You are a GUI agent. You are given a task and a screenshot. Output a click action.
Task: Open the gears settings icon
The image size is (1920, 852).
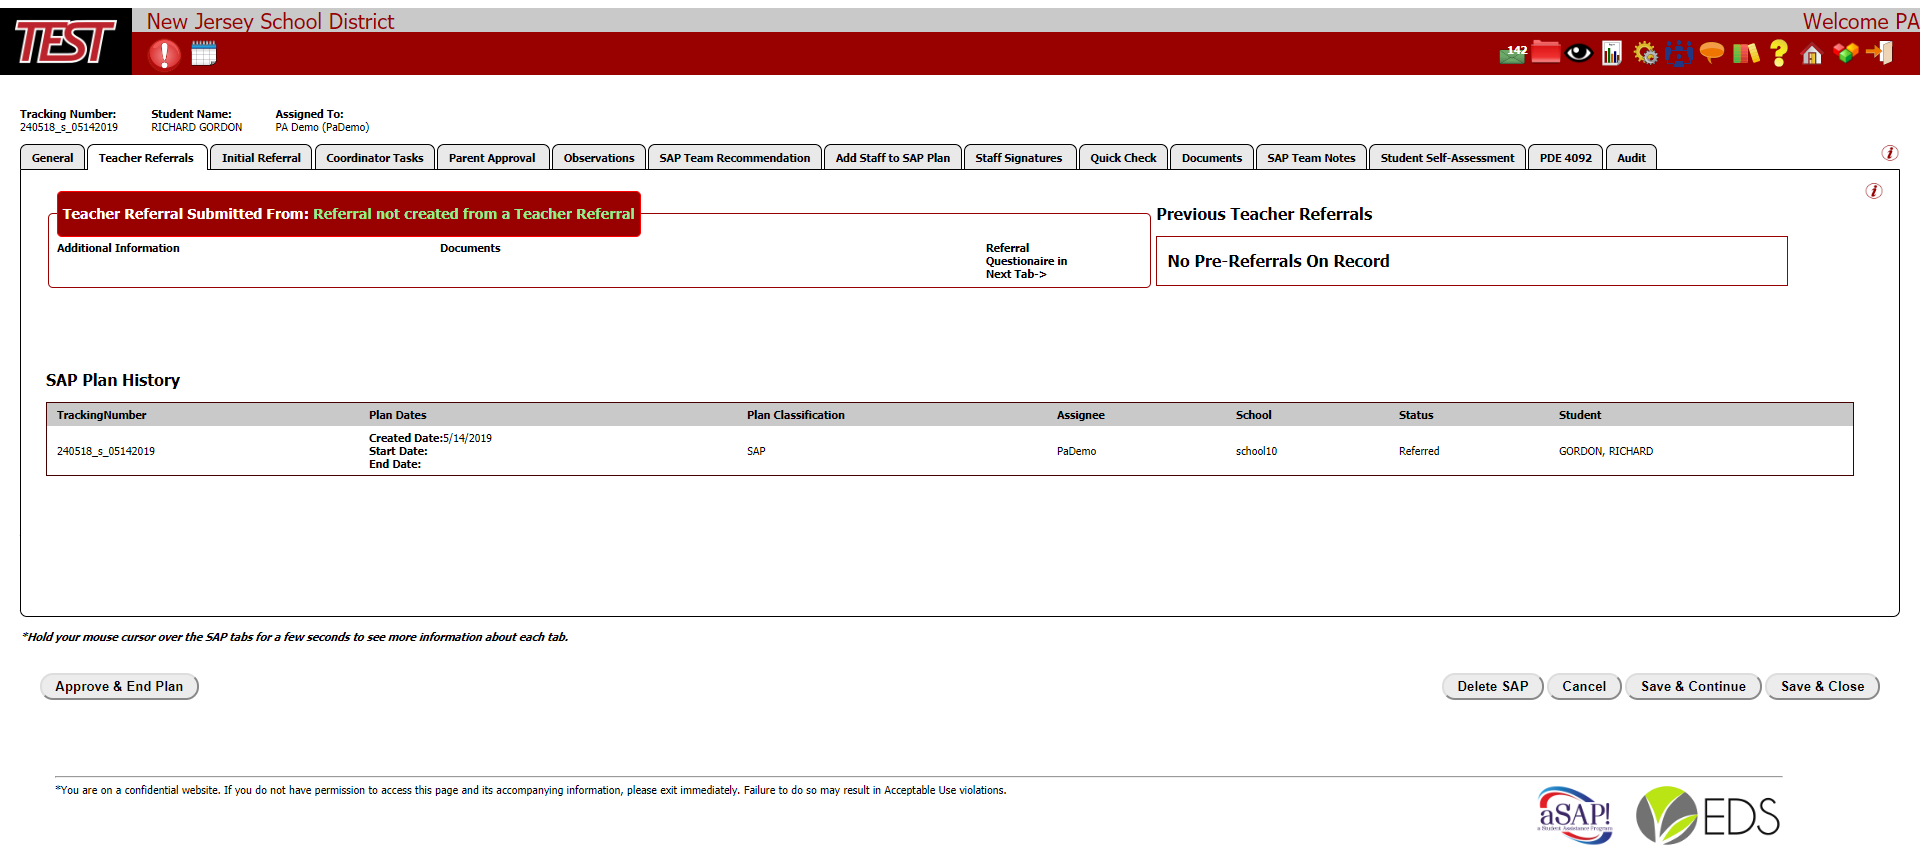click(x=1645, y=53)
